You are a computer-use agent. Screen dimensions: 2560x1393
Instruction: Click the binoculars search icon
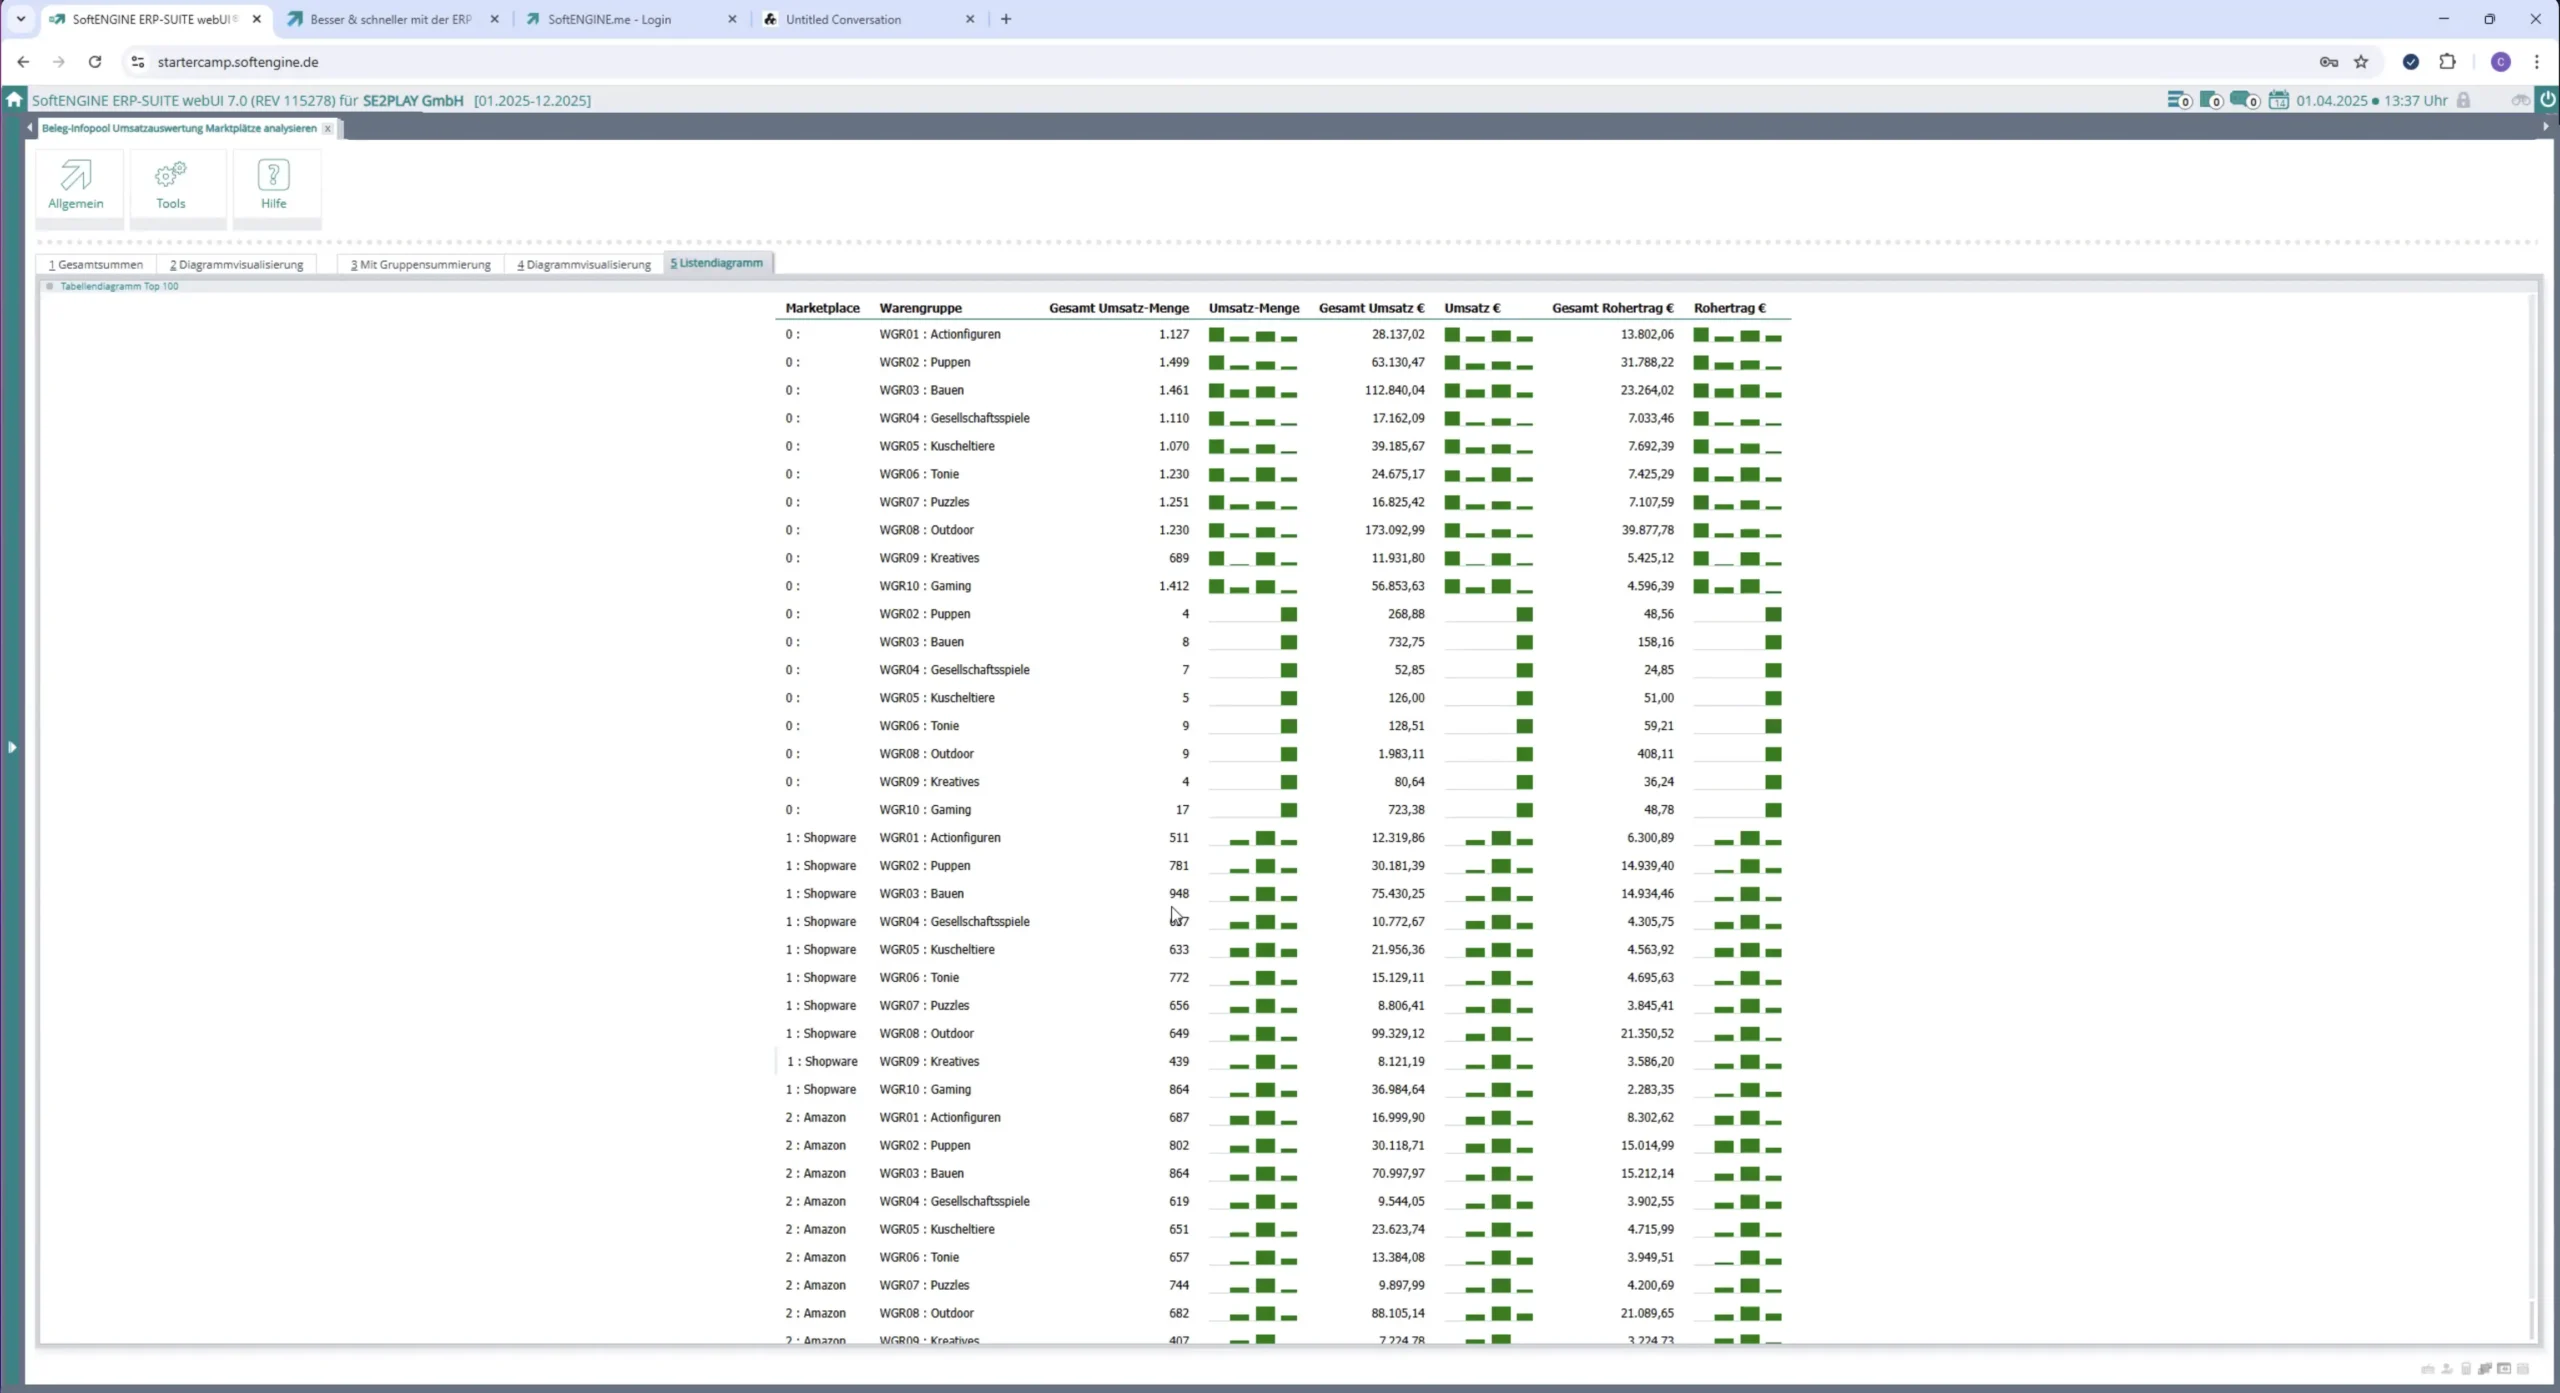pyautogui.click(x=2520, y=100)
